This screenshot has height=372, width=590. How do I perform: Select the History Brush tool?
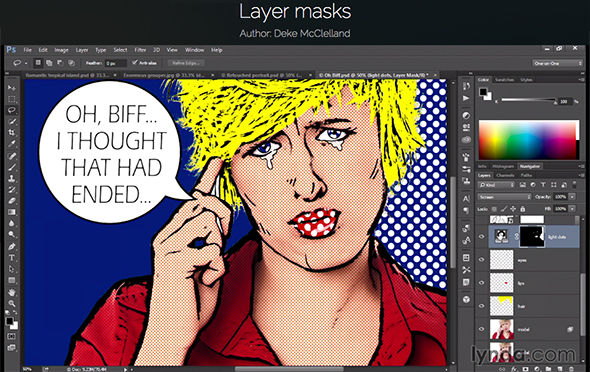pyautogui.click(x=12, y=190)
